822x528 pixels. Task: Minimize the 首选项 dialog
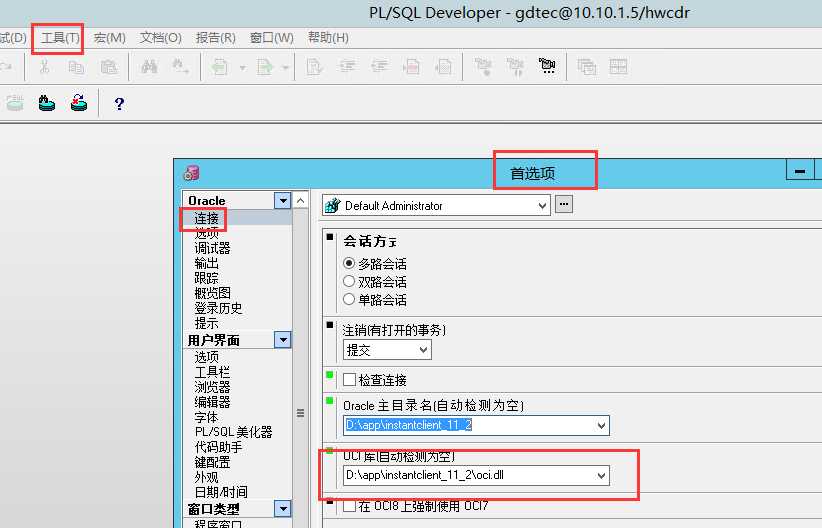pos(799,170)
